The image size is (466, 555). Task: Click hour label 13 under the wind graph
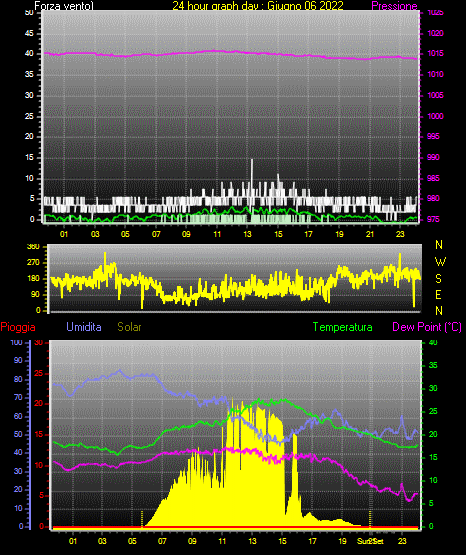pyautogui.click(x=247, y=234)
